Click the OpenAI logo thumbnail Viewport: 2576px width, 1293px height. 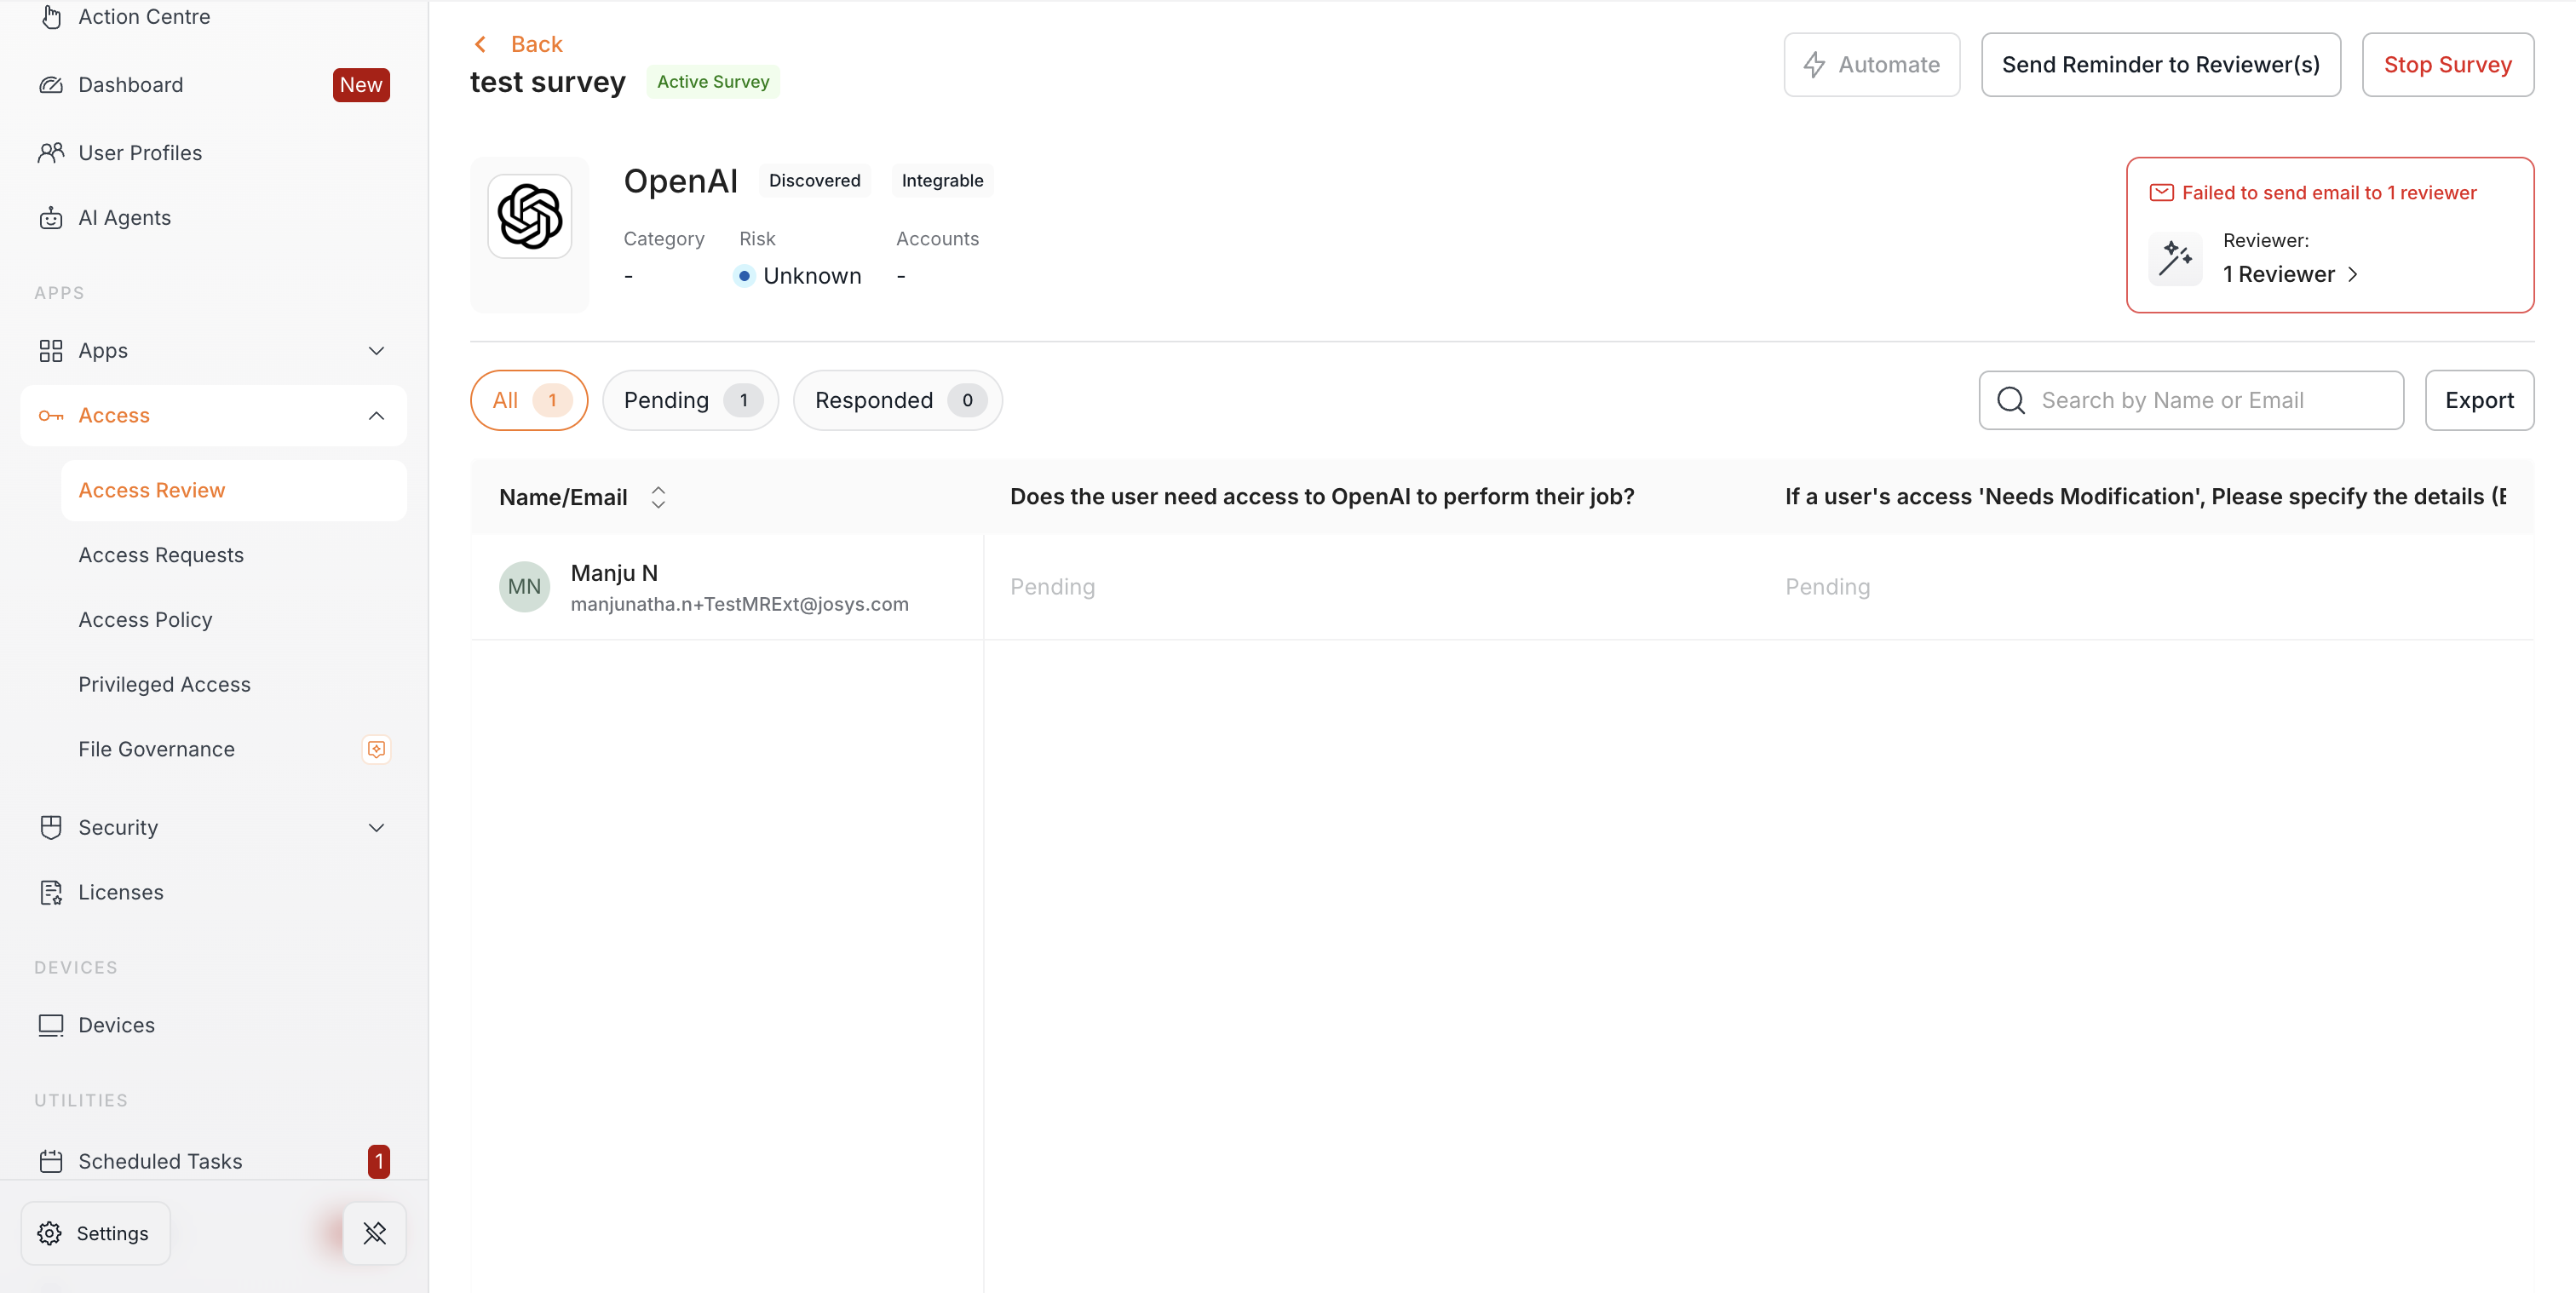pyautogui.click(x=530, y=217)
